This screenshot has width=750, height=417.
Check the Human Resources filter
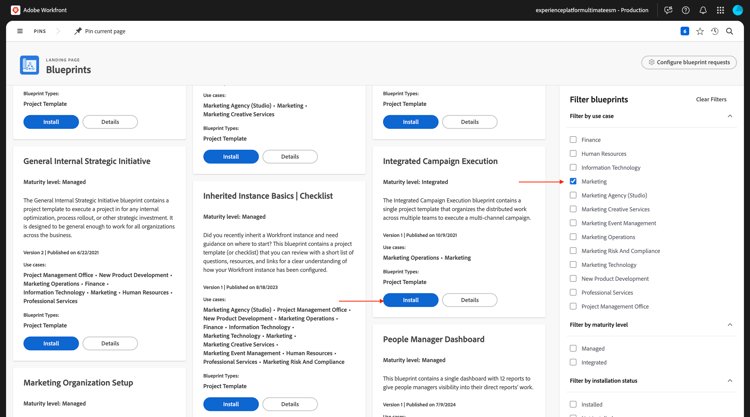[x=573, y=154]
